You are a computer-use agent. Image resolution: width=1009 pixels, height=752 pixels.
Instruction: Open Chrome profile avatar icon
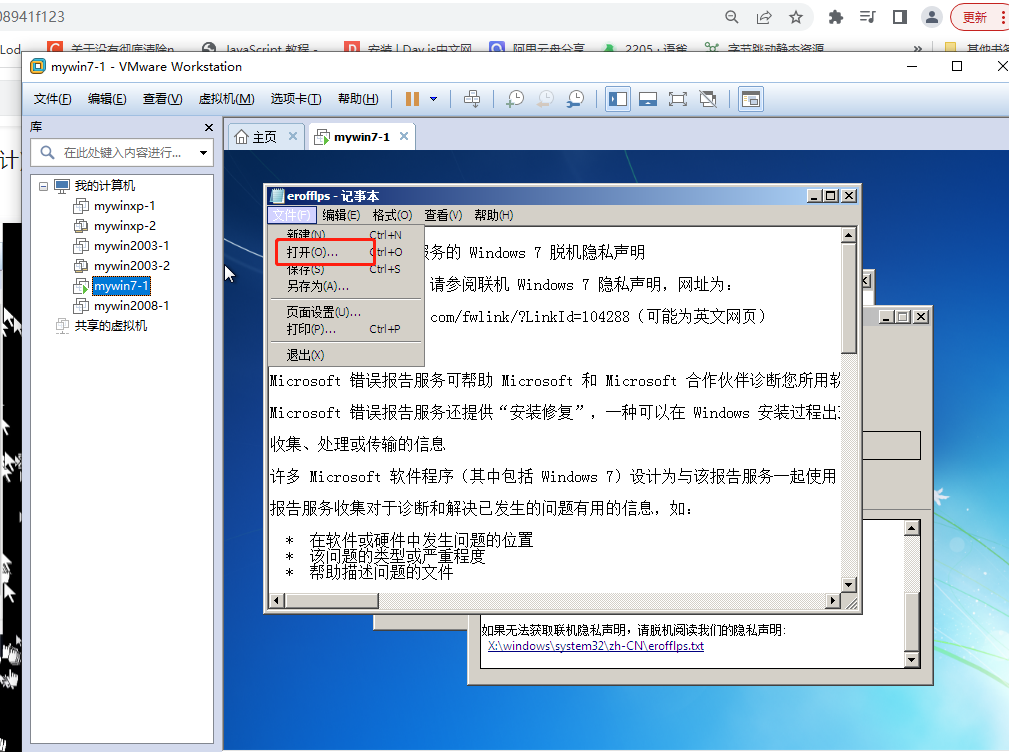932,17
